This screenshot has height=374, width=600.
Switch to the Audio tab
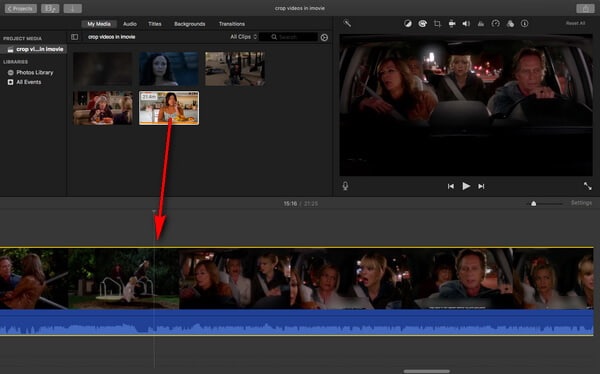pyautogui.click(x=130, y=24)
